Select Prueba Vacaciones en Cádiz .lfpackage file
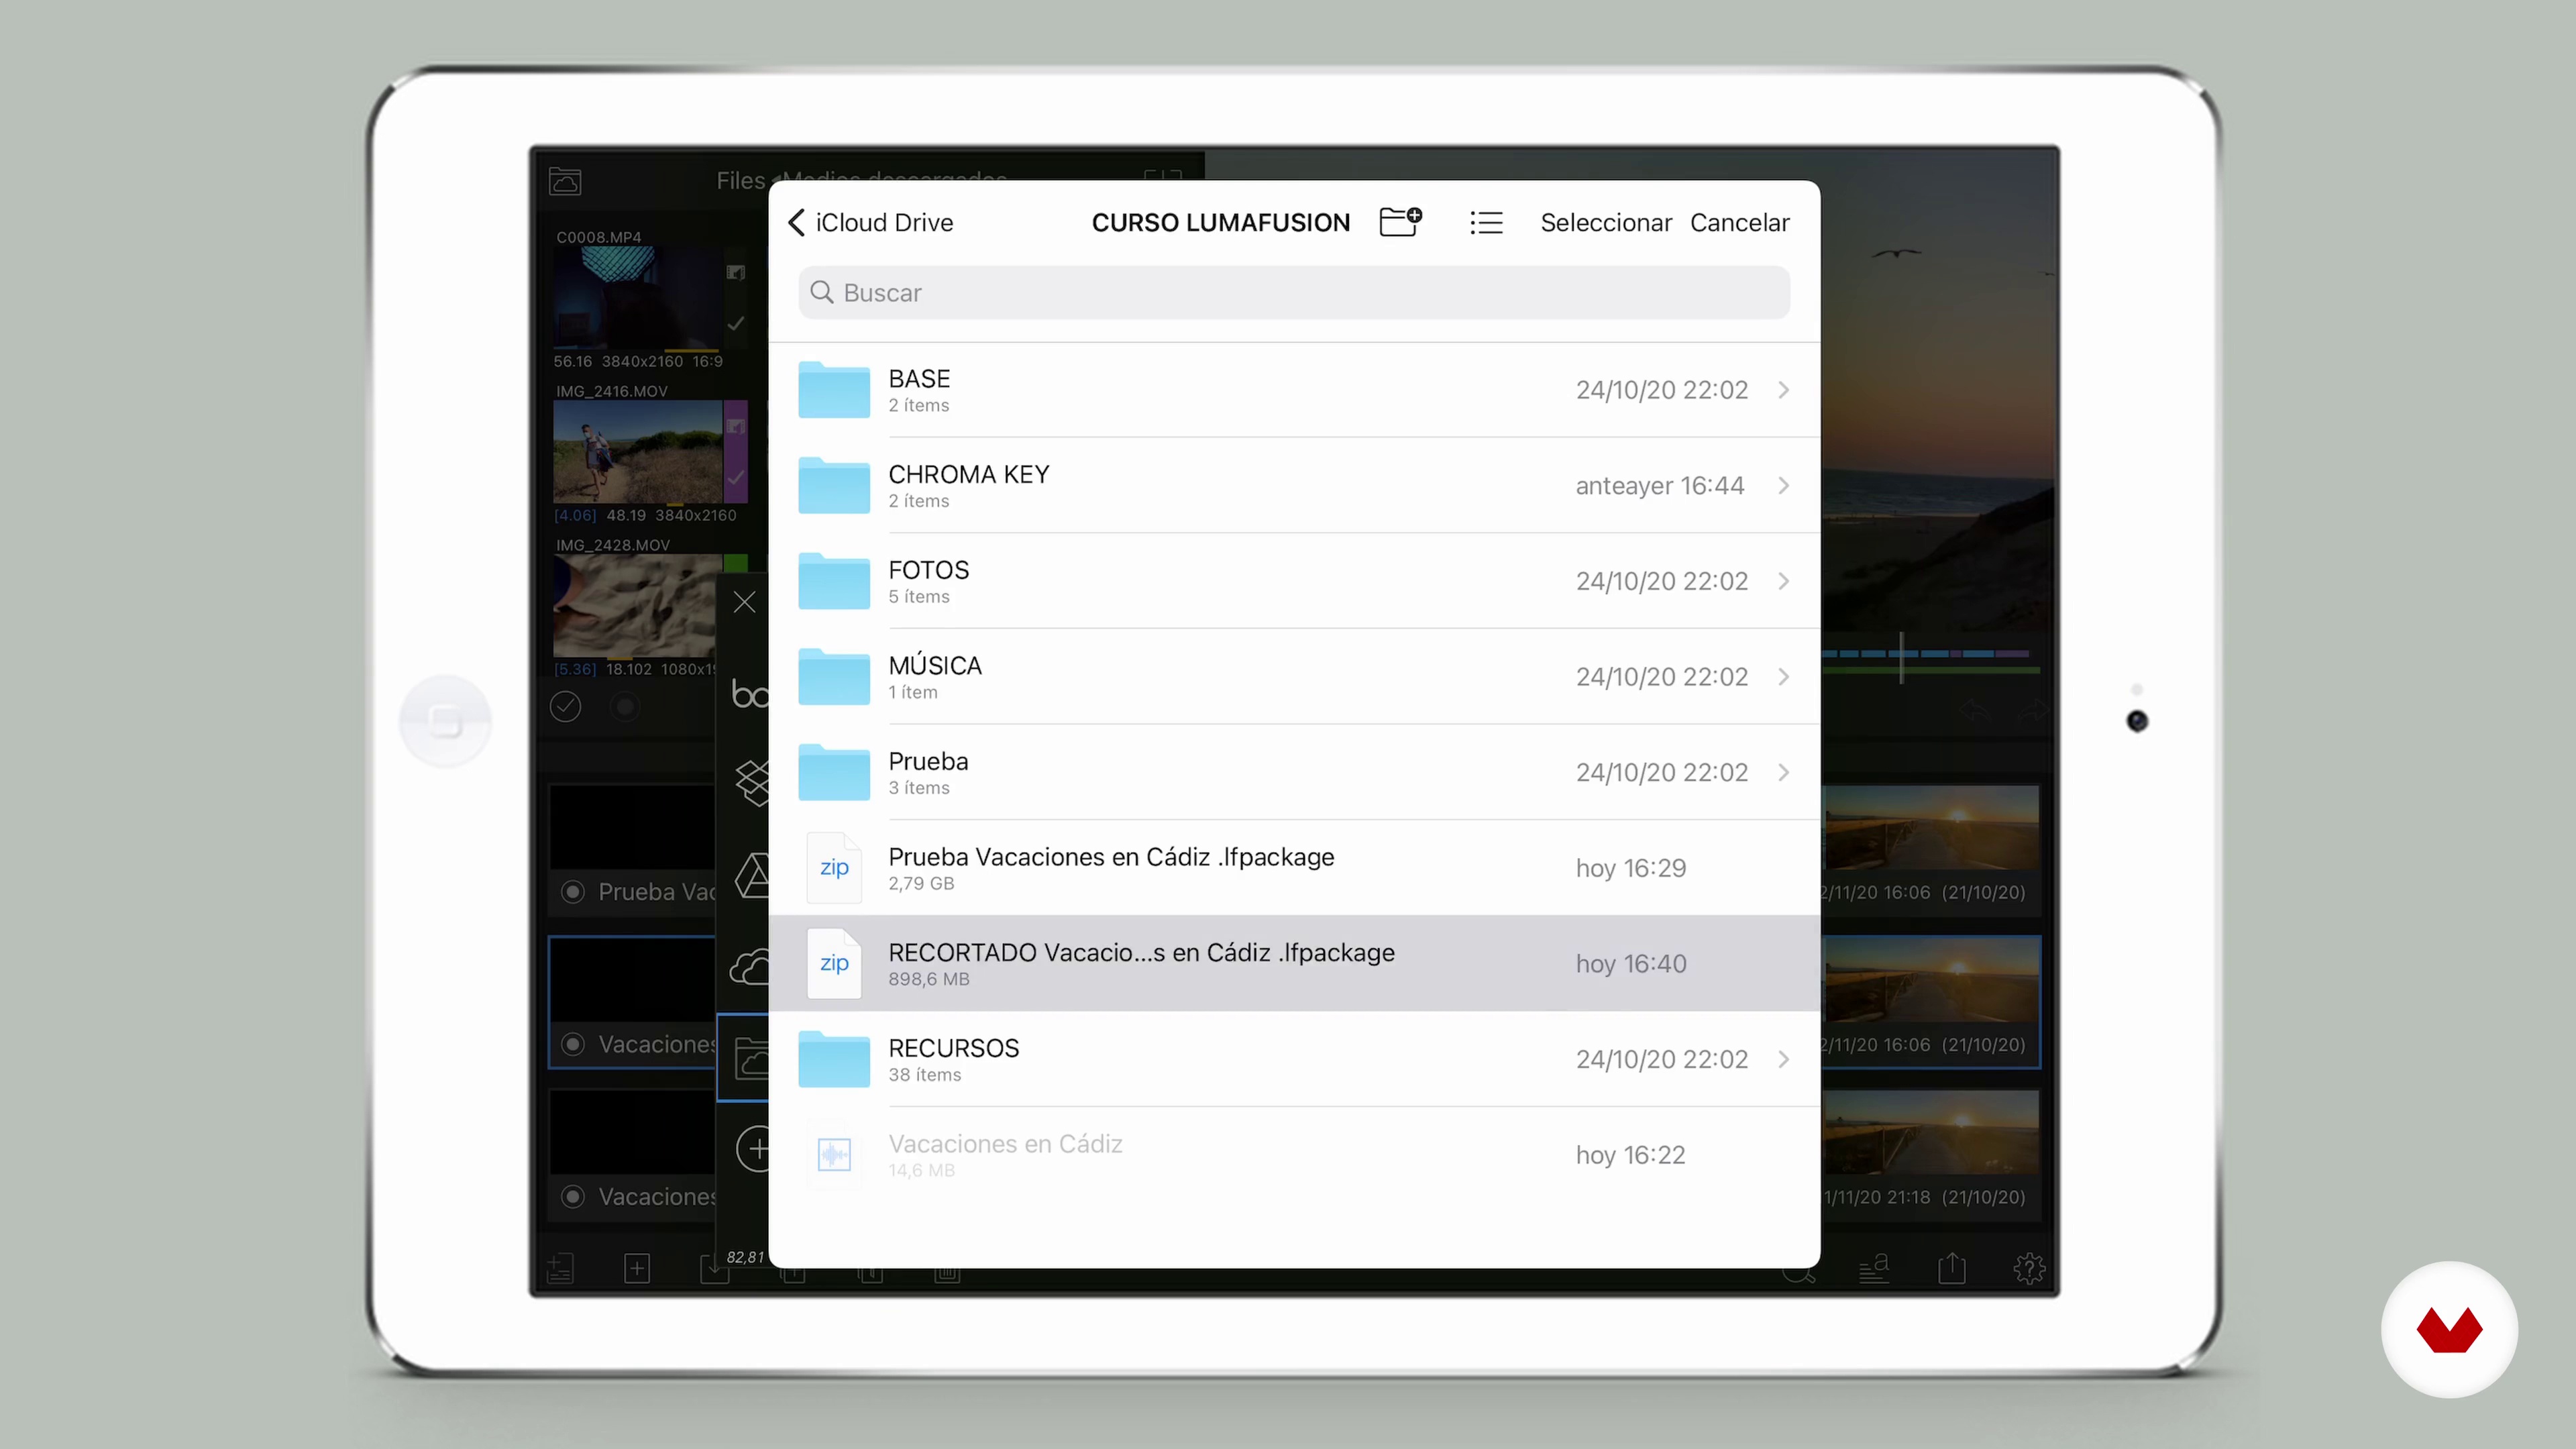The image size is (2576, 1449). [1293, 868]
